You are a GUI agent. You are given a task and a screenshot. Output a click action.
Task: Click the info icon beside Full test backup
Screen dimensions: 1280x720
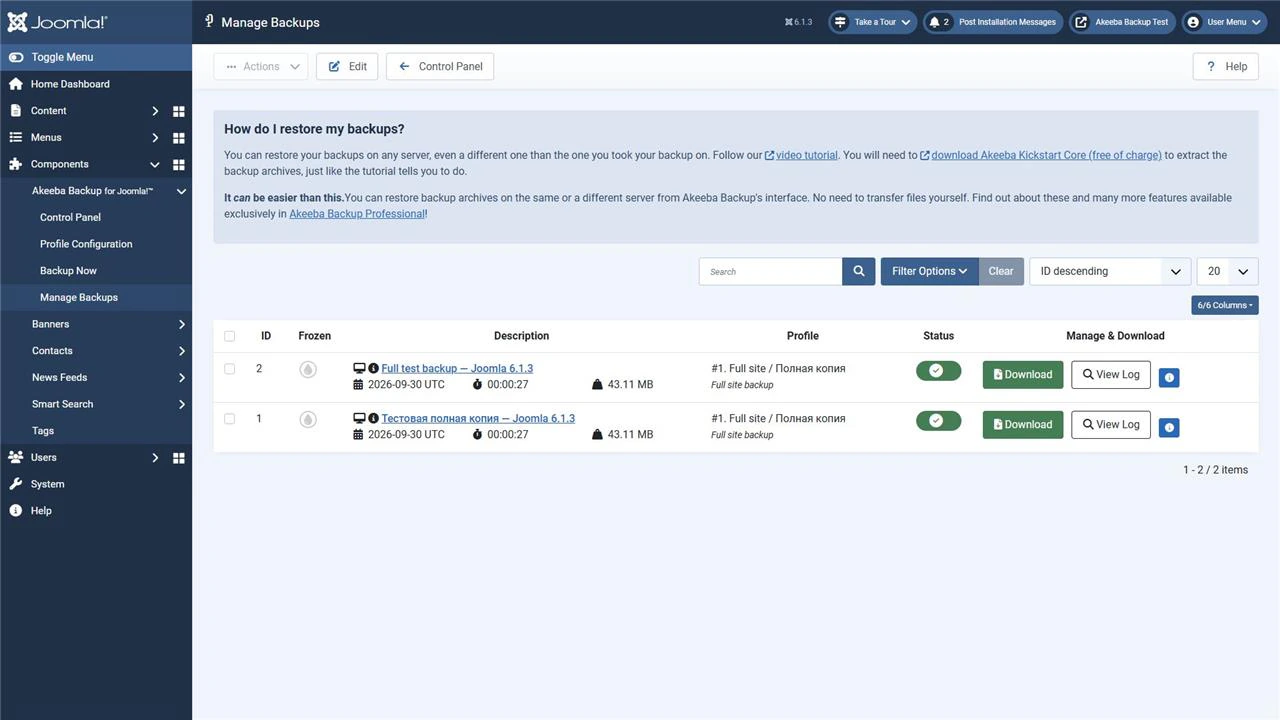point(373,368)
